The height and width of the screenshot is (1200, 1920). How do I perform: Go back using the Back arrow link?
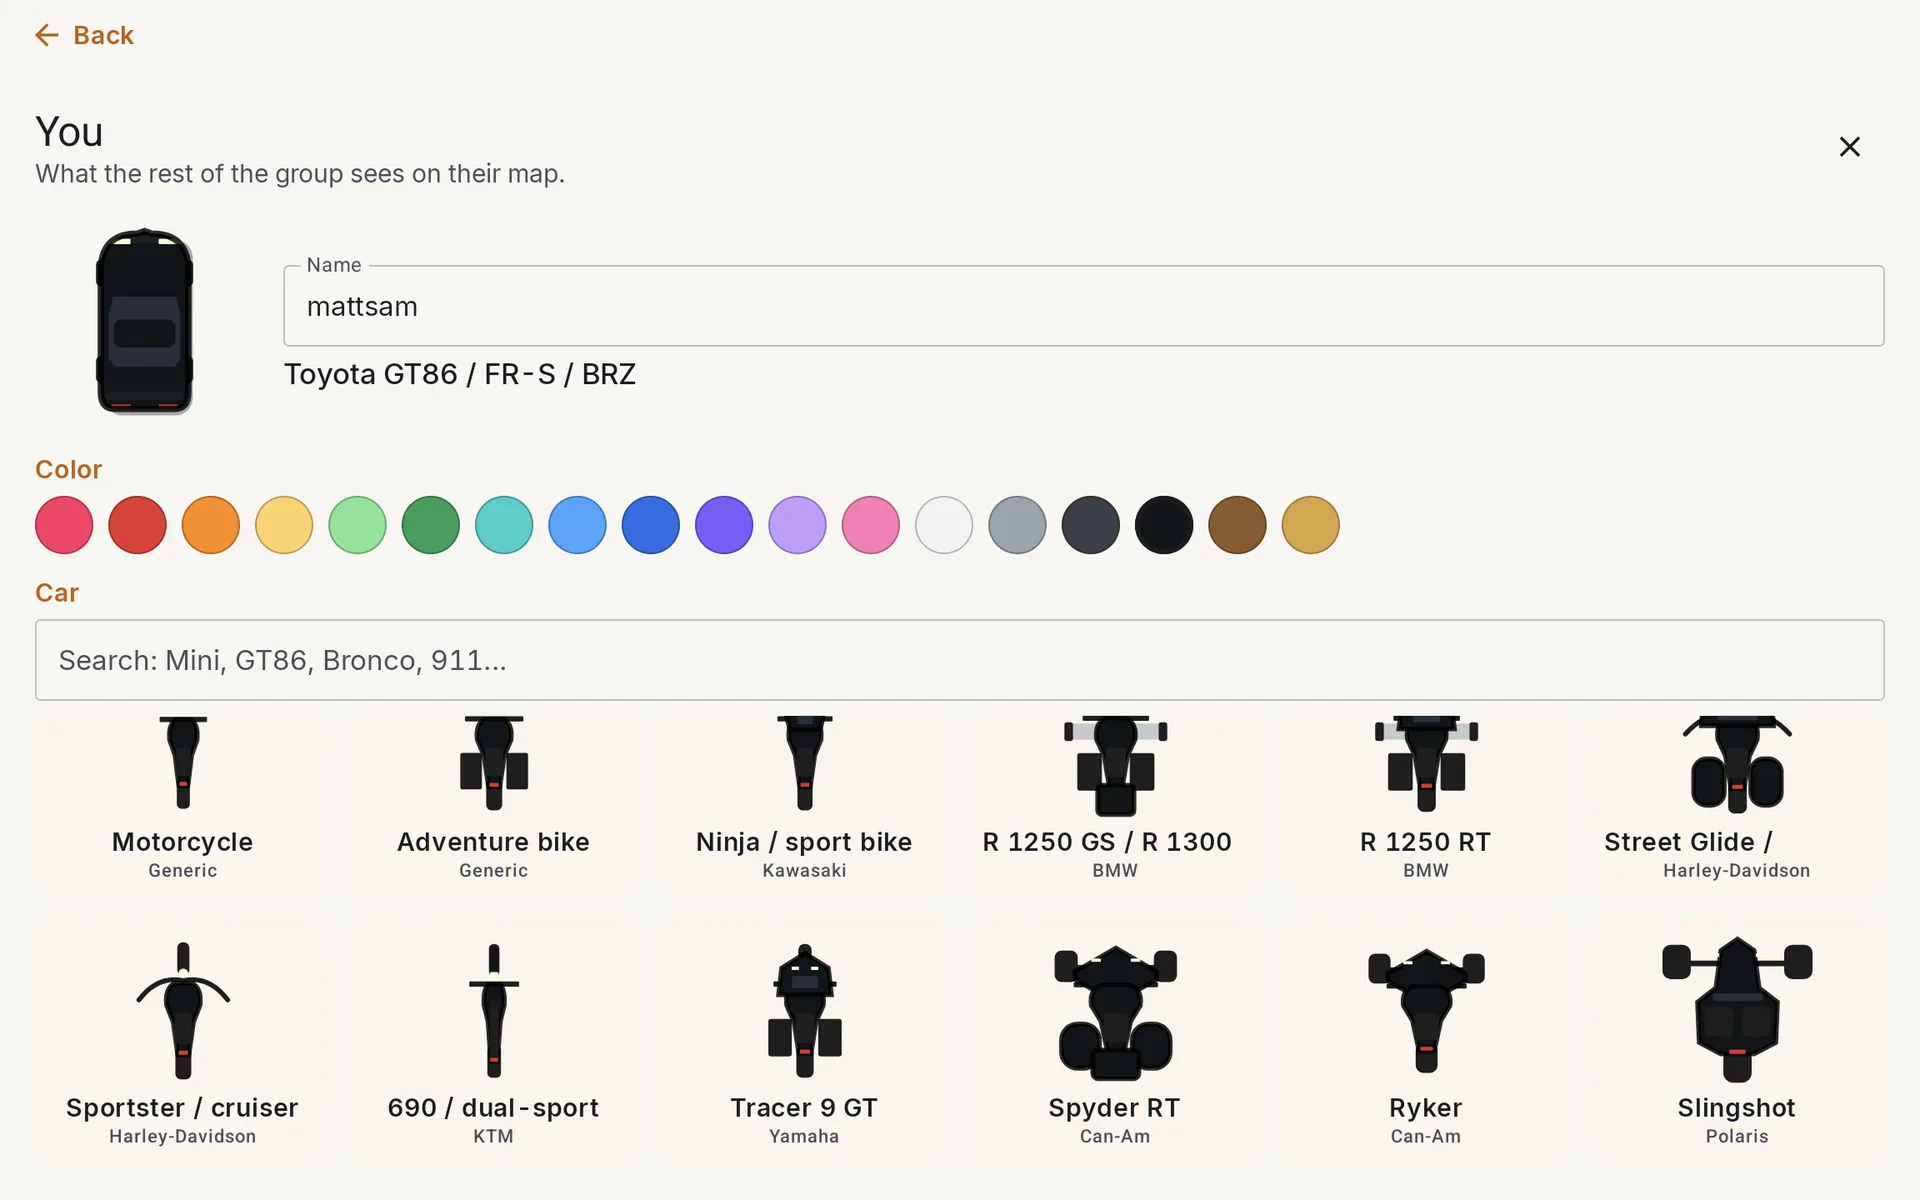[84, 35]
